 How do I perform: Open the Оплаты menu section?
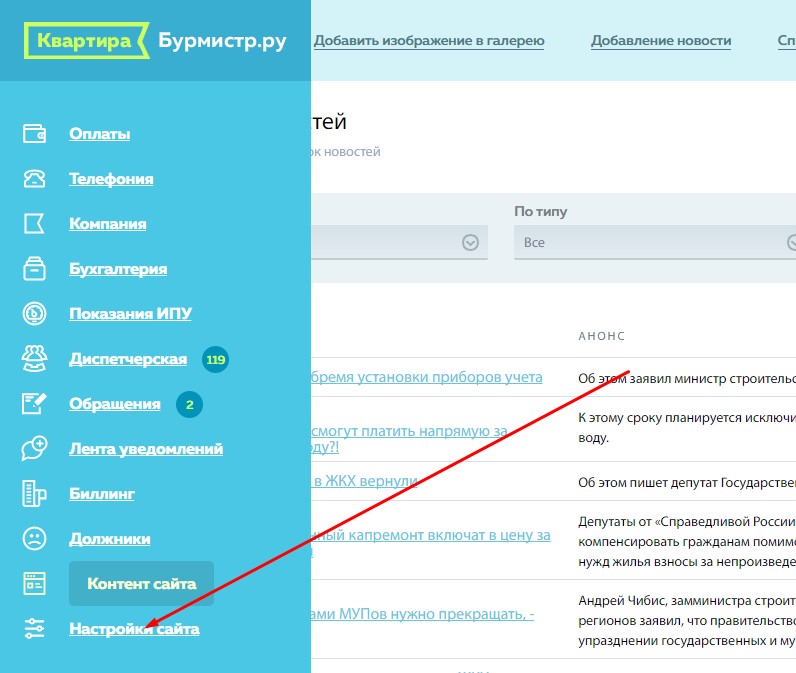point(100,134)
